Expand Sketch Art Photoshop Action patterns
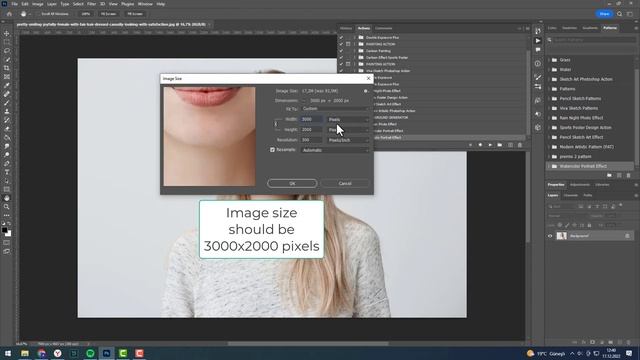The width and height of the screenshot is (640, 360). [x=549, y=79]
